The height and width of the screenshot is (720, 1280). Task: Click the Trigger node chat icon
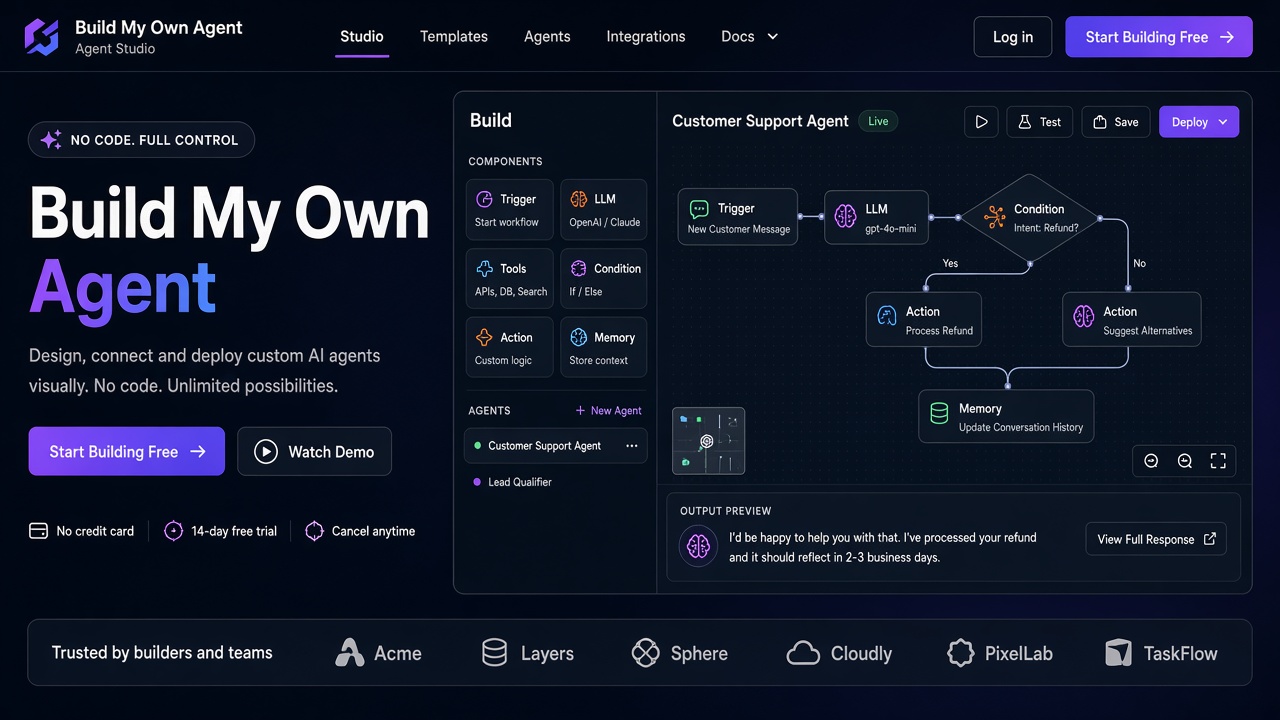pyautogui.click(x=699, y=210)
